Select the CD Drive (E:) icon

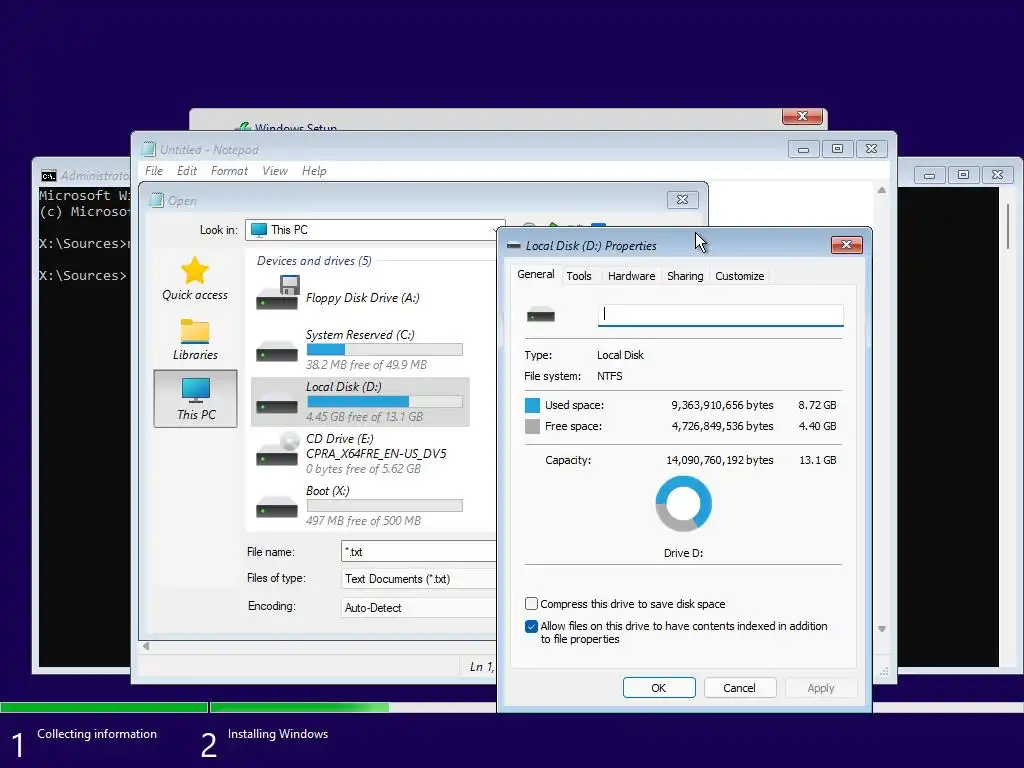[277, 449]
